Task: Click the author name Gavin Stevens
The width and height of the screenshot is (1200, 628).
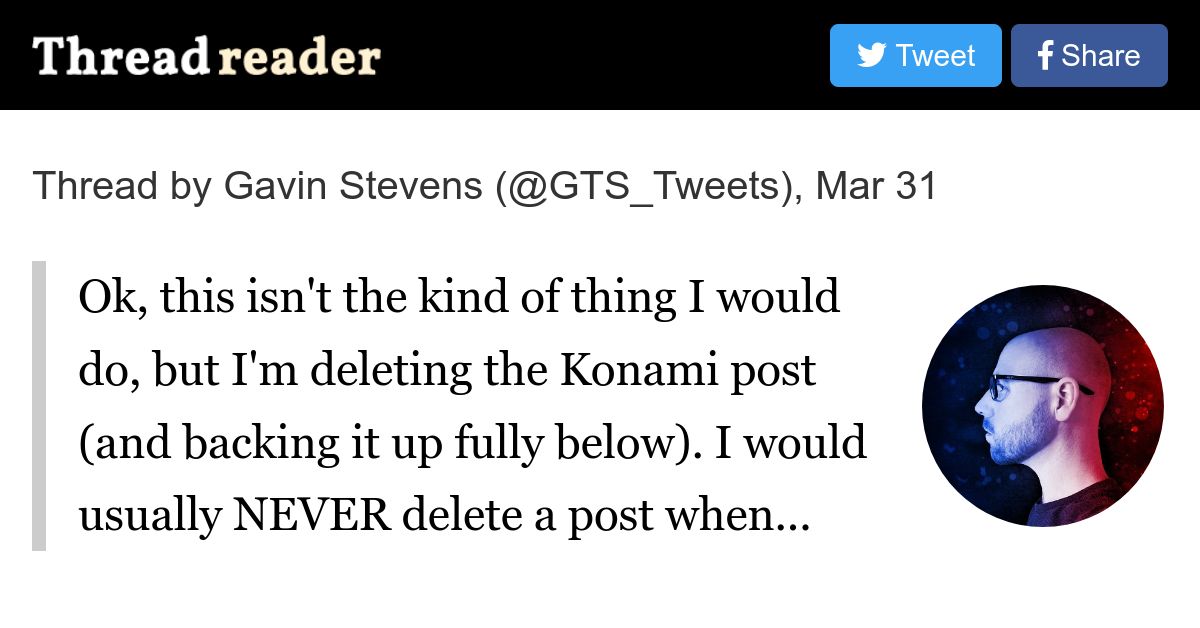Action: (353, 186)
